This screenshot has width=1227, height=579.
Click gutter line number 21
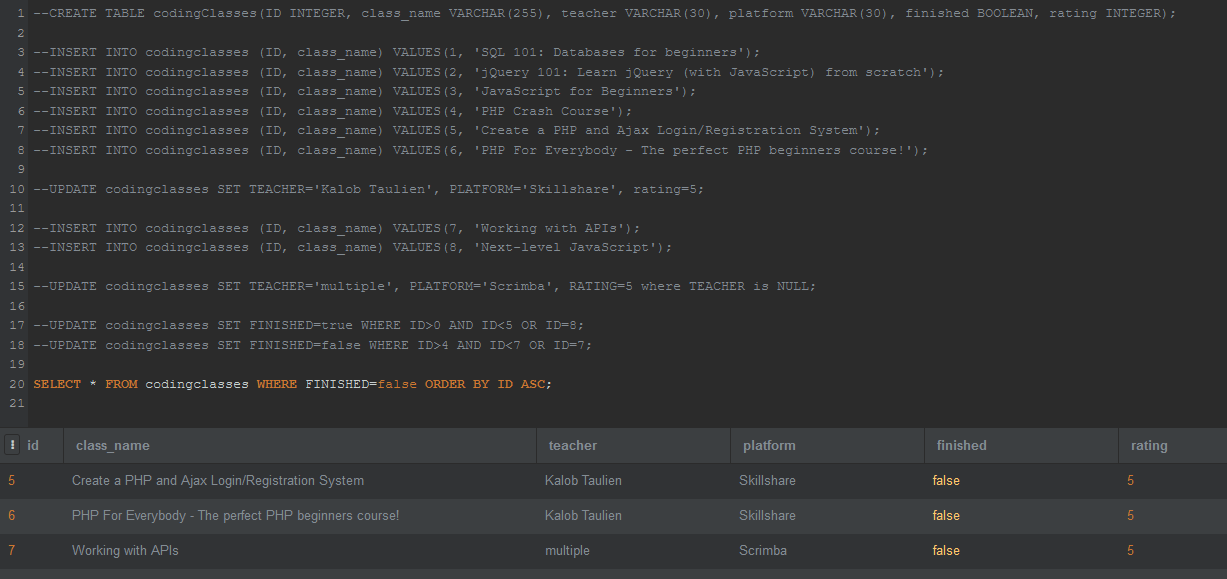(x=16, y=403)
